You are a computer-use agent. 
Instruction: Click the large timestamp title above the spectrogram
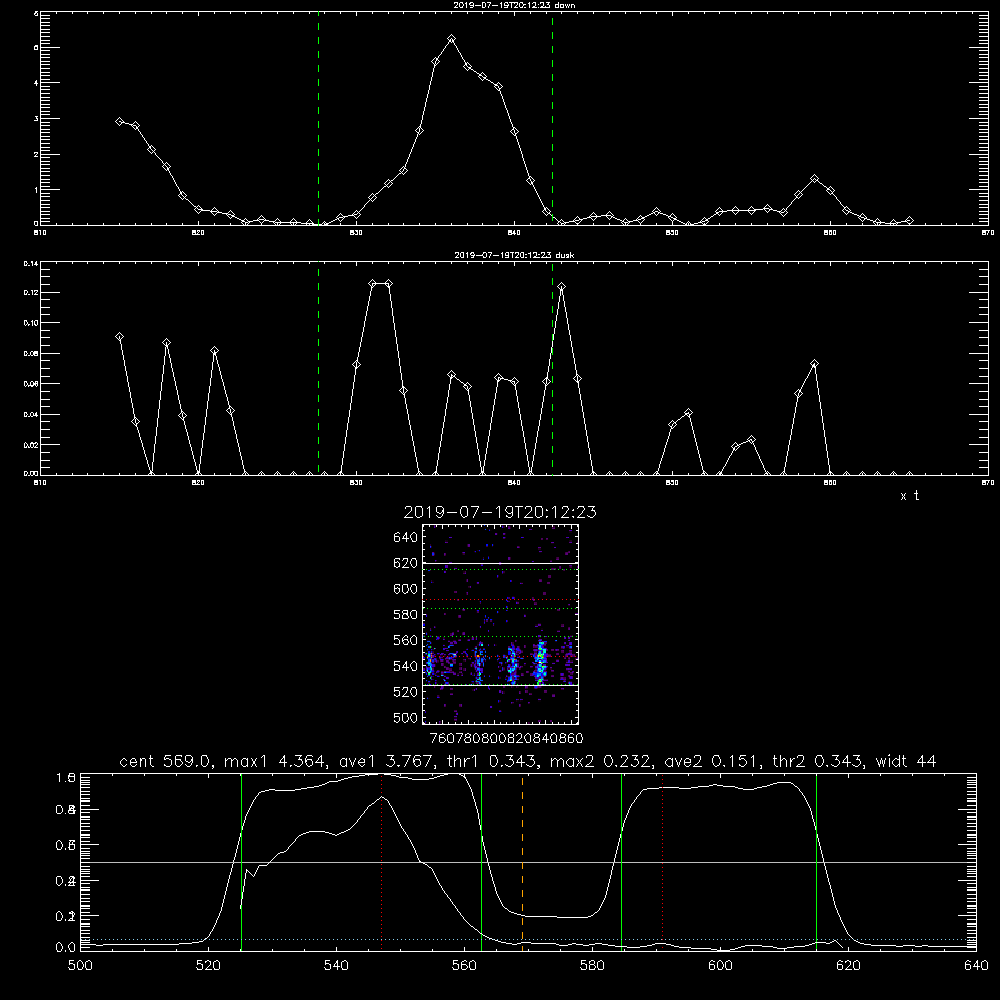point(500,512)
